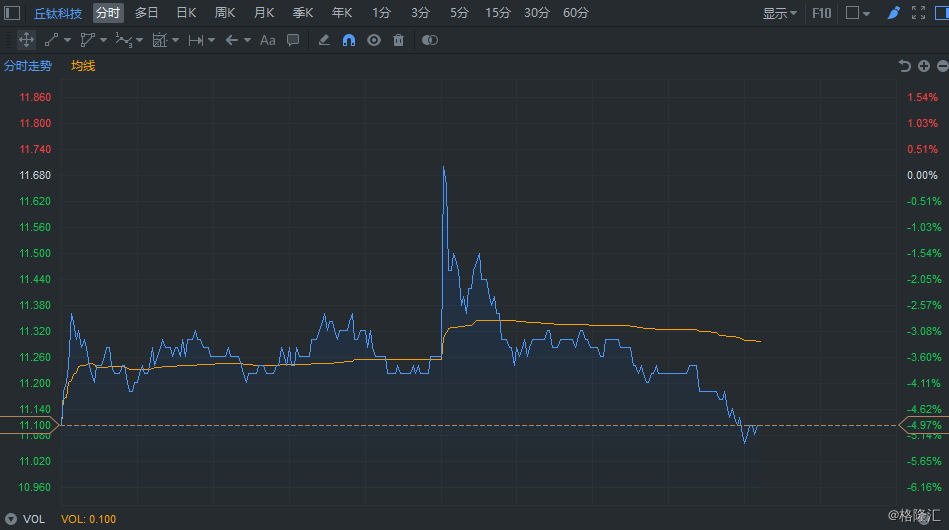The width and height of the screenshot is (949, 530).
Task: Click the 丘钛科技 stock name
Action: click(x=57, y=13)
